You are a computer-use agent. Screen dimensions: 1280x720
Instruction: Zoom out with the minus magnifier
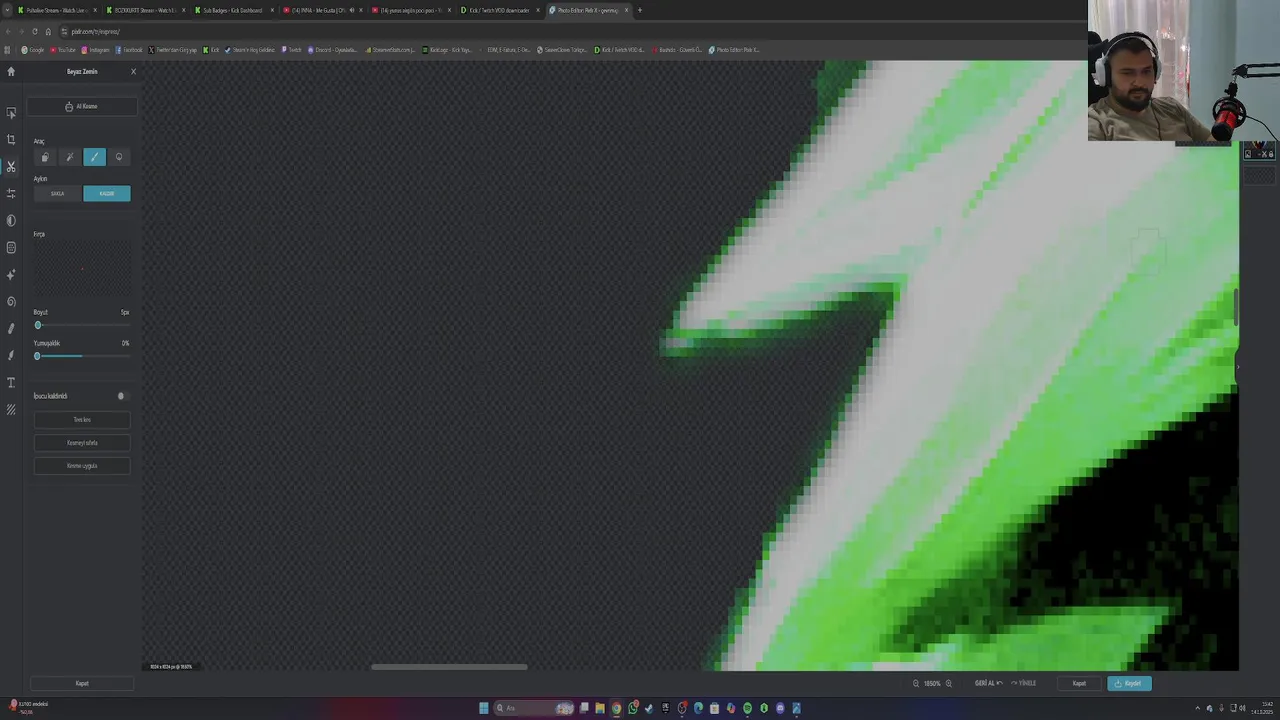(916, 684)
